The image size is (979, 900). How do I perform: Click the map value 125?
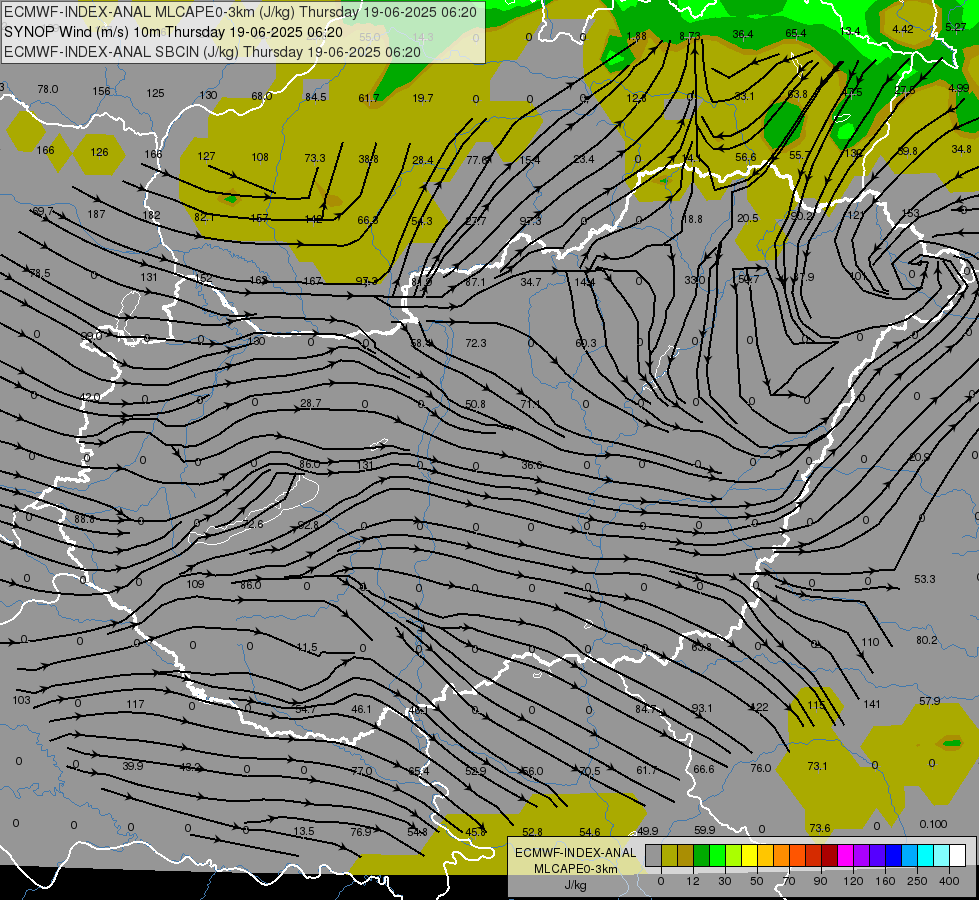click(155, 93)
